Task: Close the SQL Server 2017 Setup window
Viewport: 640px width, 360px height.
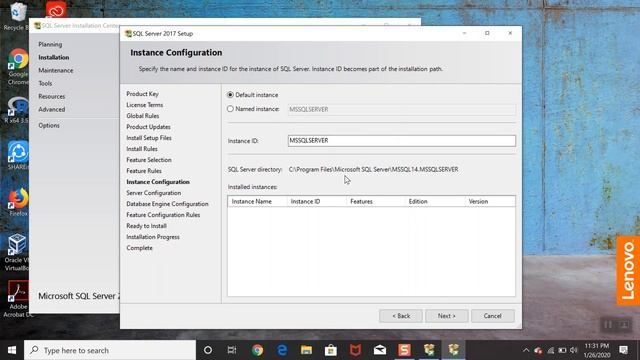Action: click(x=510, y=33)
